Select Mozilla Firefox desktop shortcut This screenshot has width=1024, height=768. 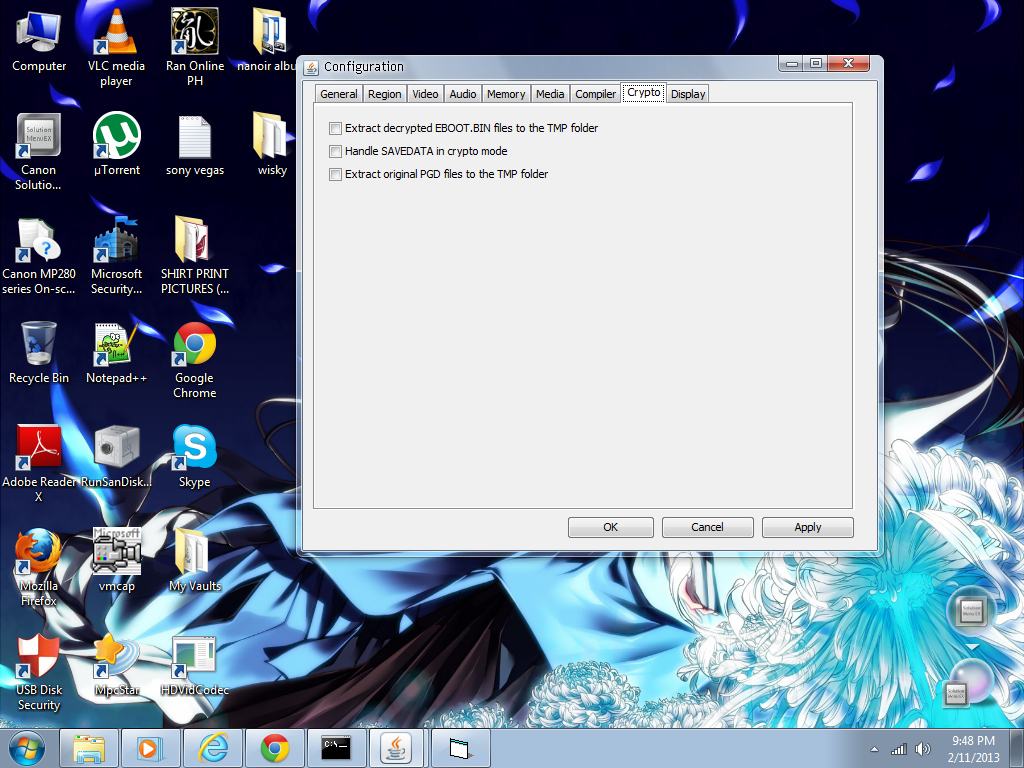(39, 568)
